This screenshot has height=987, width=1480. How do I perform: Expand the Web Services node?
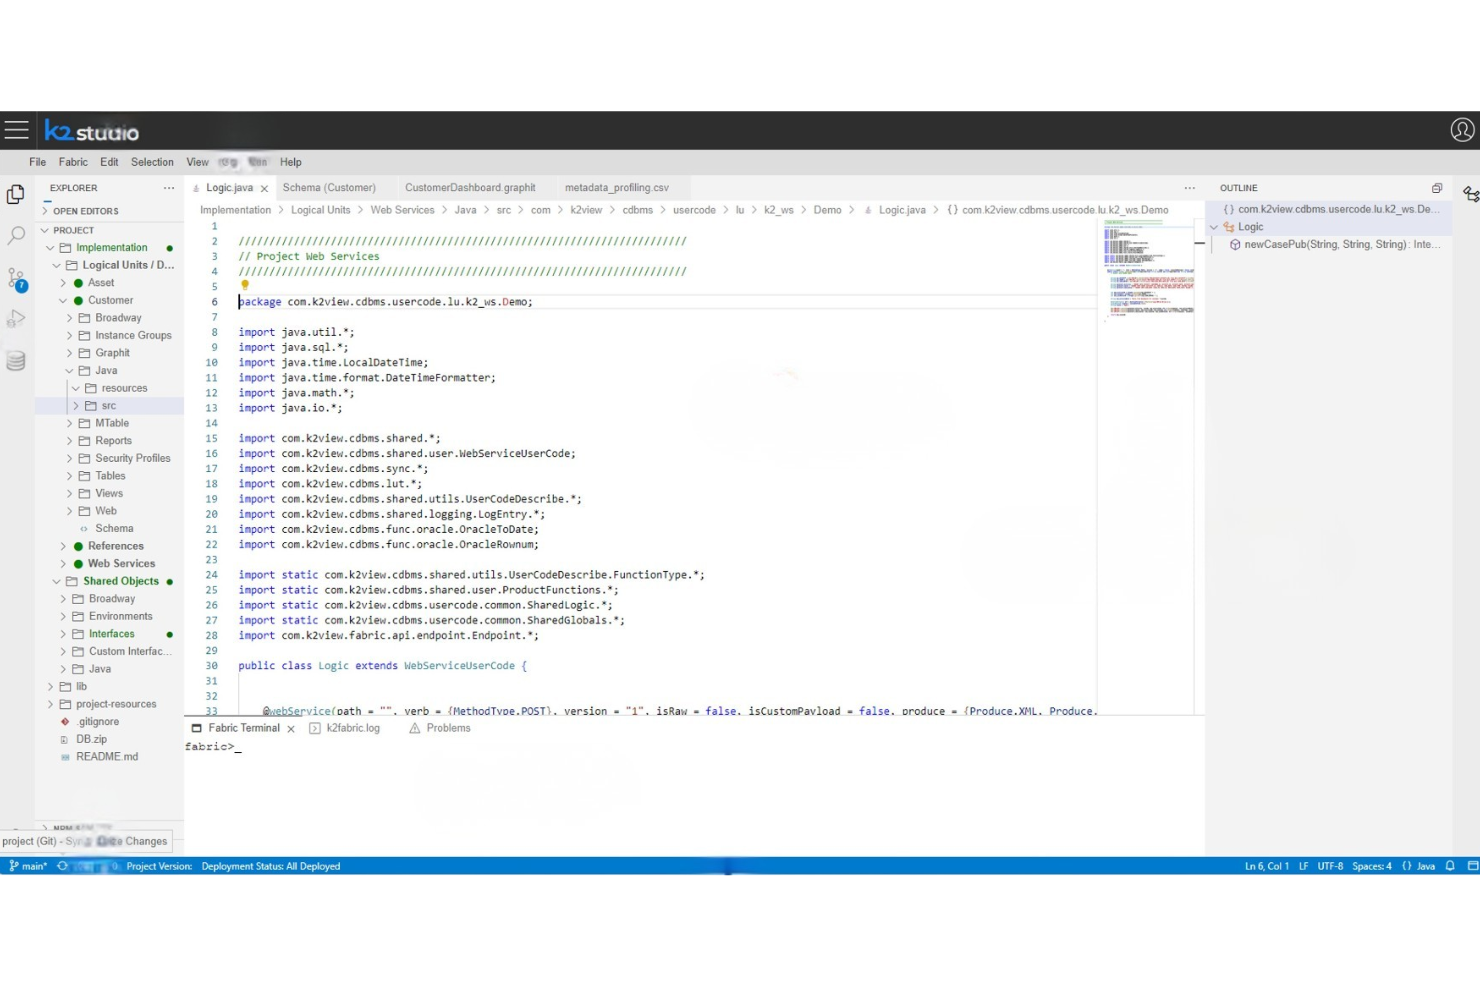coord(63,564)
